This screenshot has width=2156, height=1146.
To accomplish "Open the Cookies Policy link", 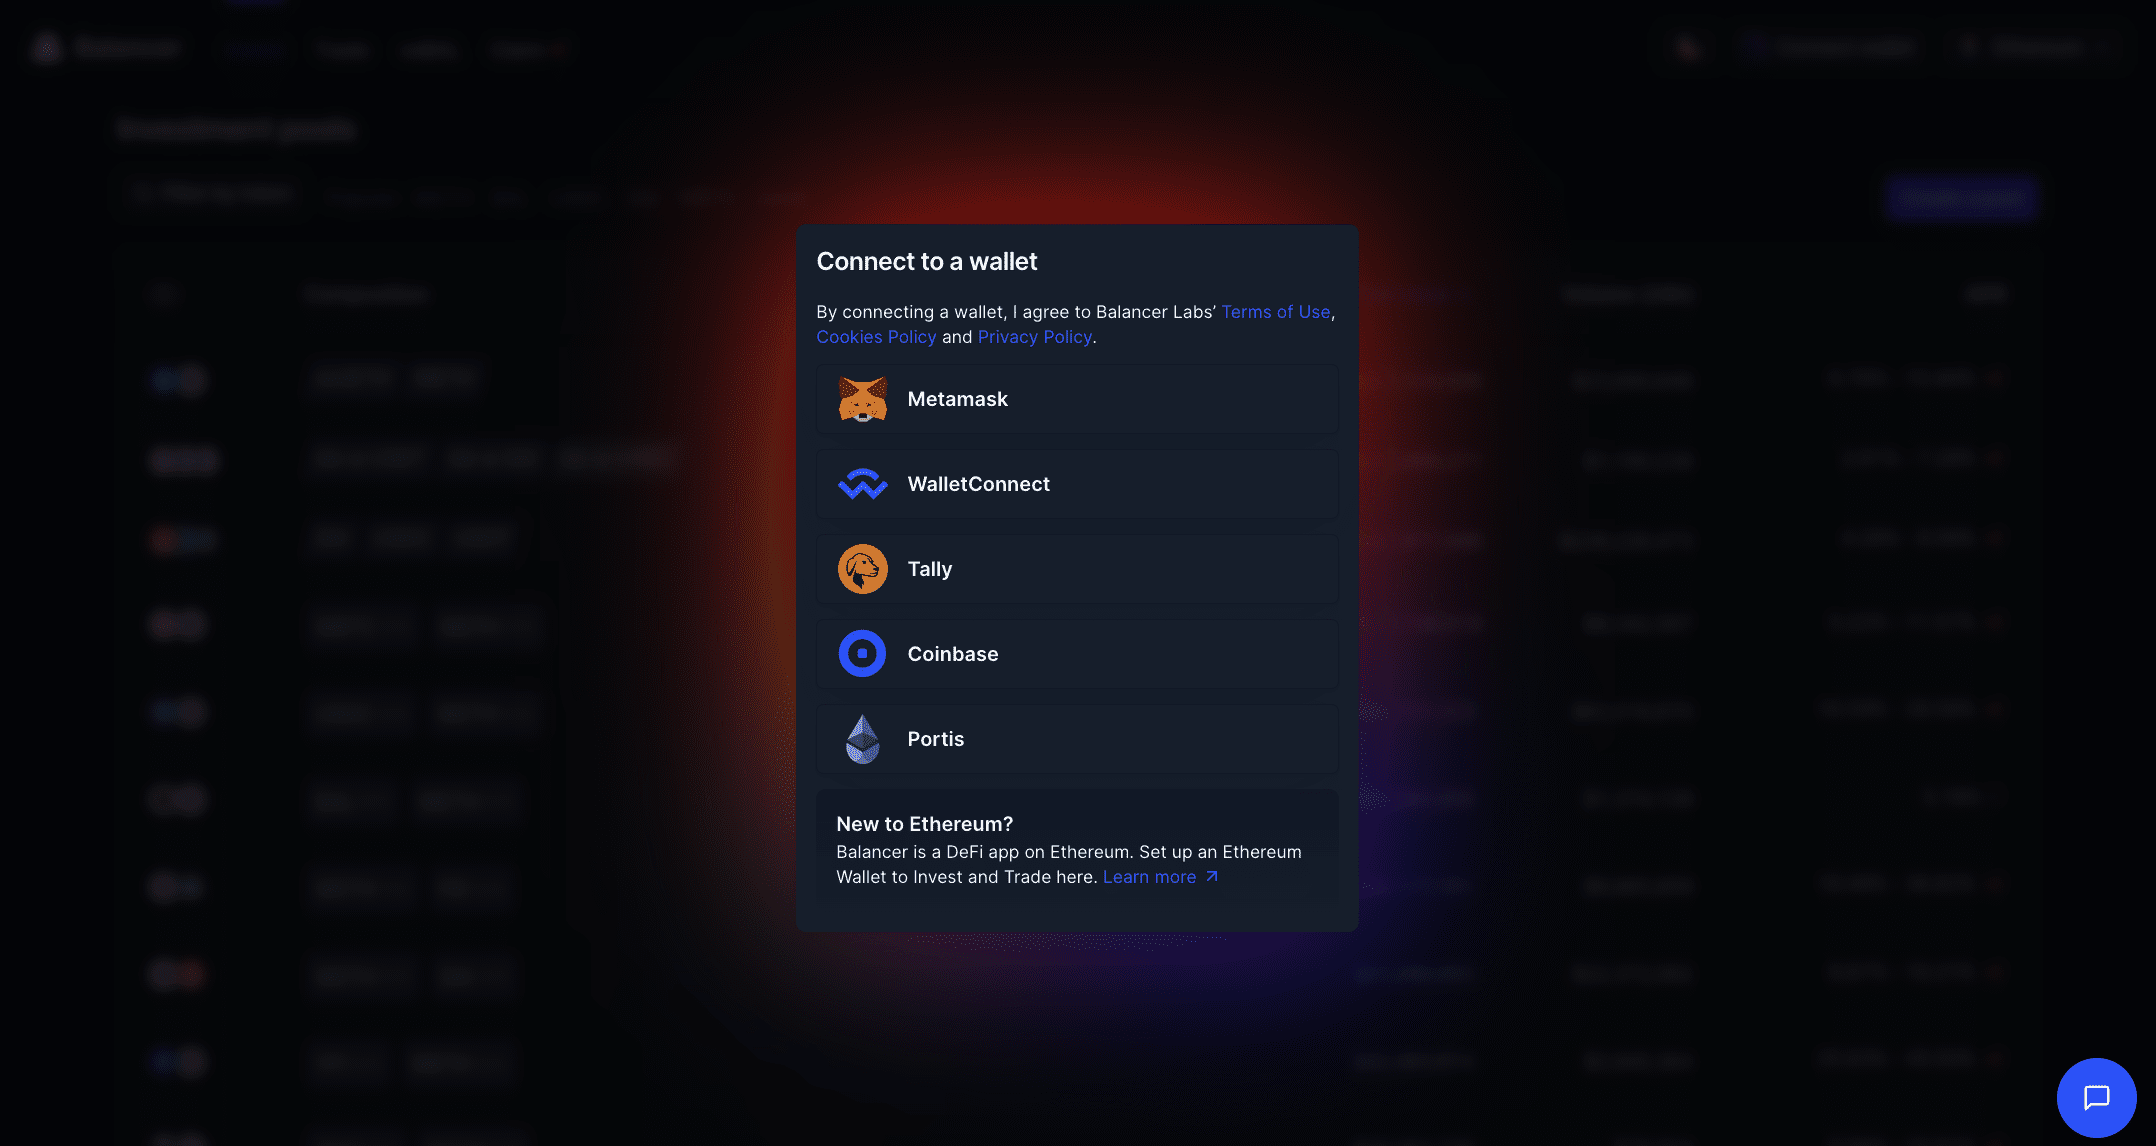I will 876,337.
